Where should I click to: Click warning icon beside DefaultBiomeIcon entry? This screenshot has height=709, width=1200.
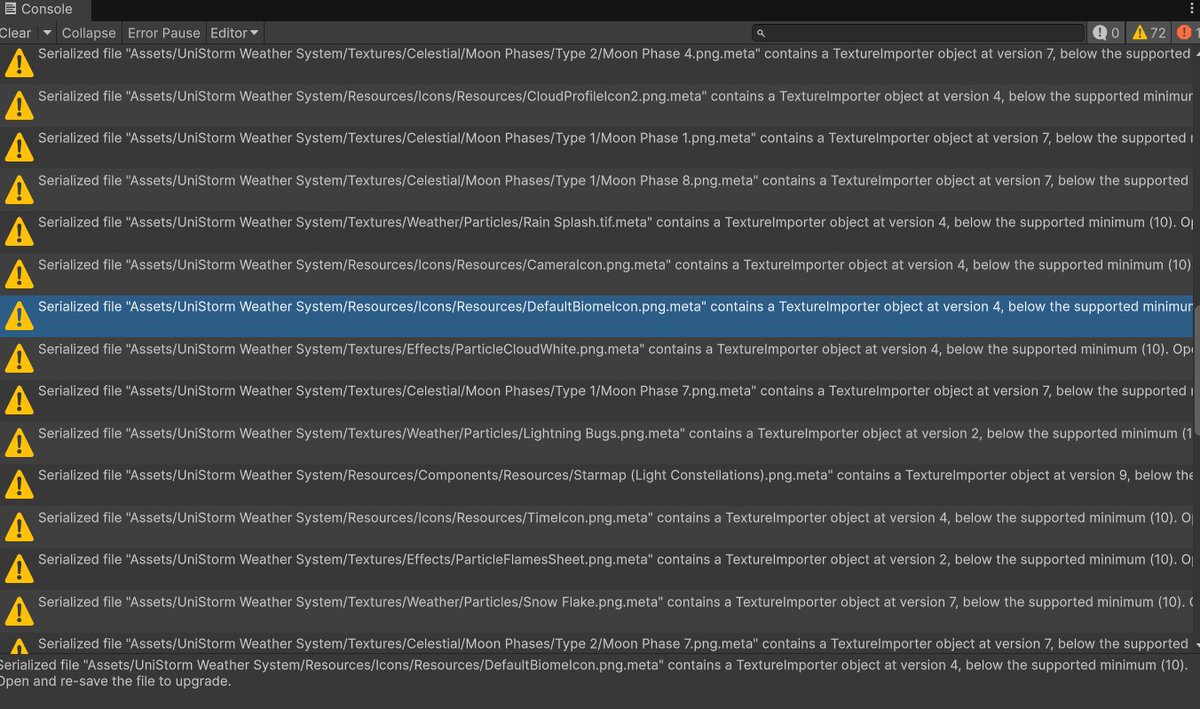coord(18,316)
